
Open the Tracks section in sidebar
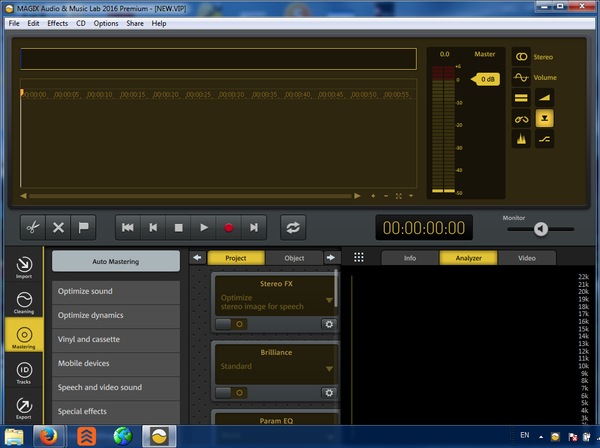pyautogui.click(x=24, y=373)
